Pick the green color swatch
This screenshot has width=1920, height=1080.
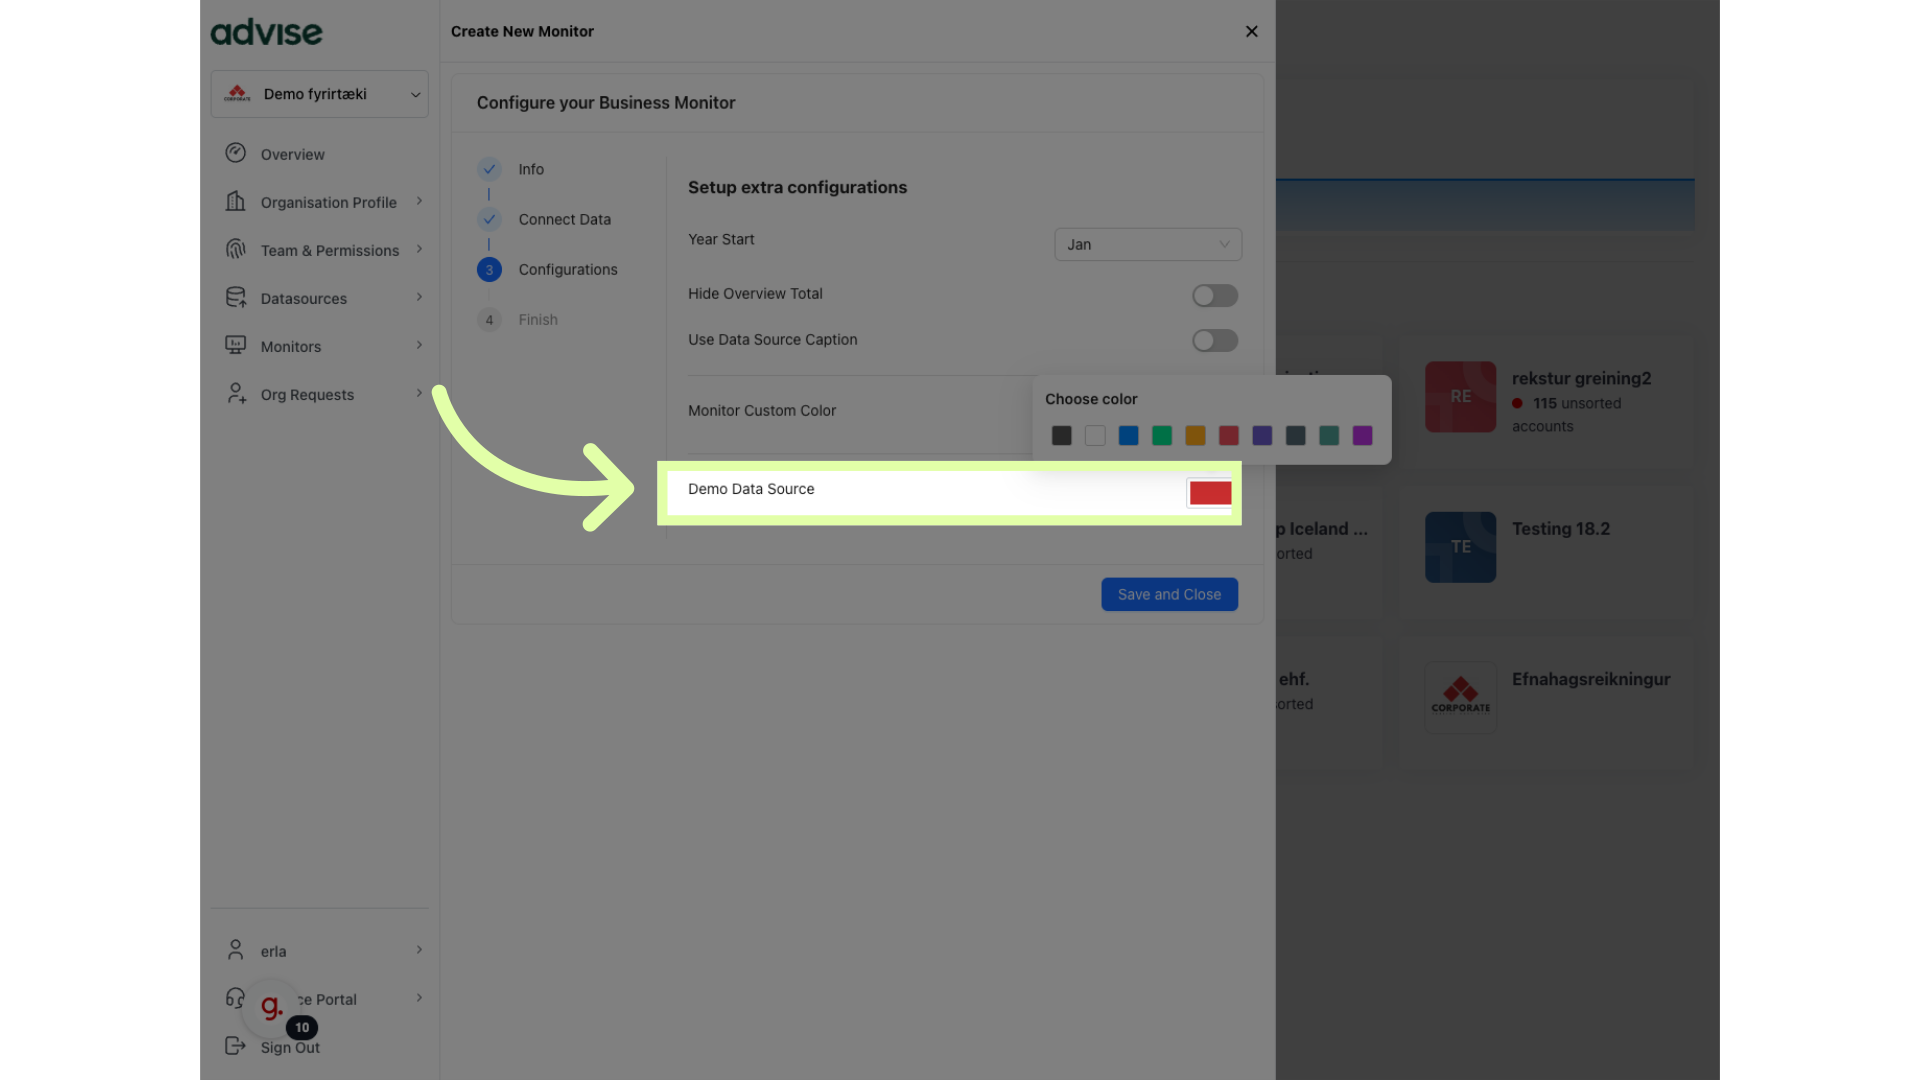(x=1162, y=436)
